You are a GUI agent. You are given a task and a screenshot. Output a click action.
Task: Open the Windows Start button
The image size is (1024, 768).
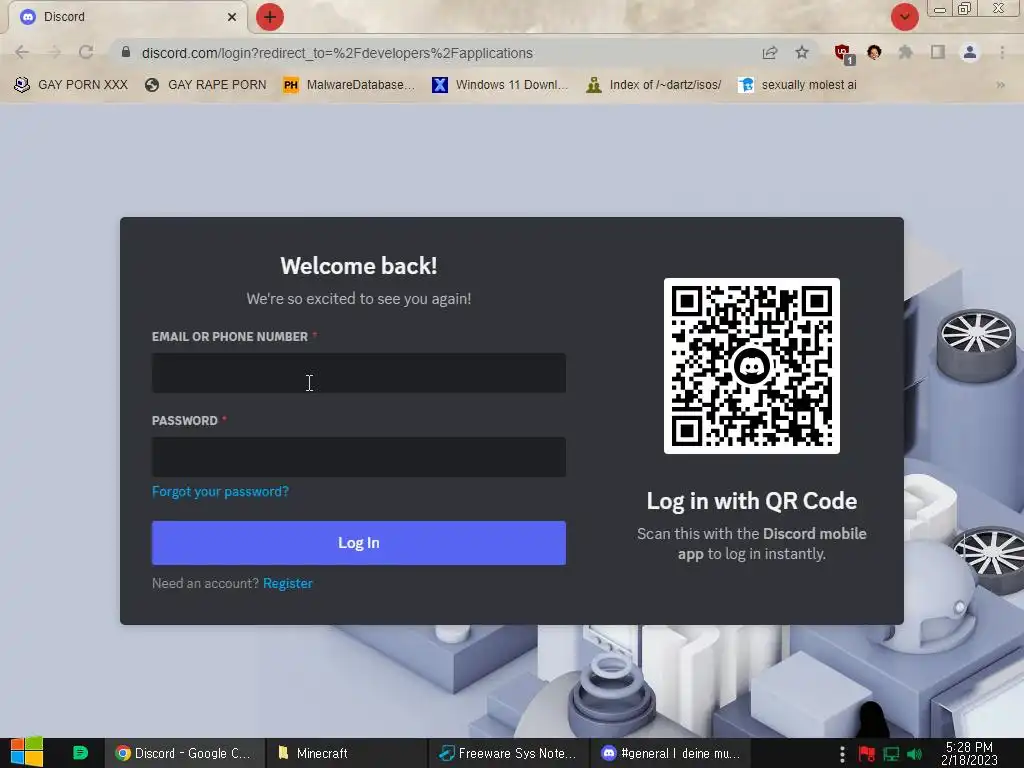[27, 753]
